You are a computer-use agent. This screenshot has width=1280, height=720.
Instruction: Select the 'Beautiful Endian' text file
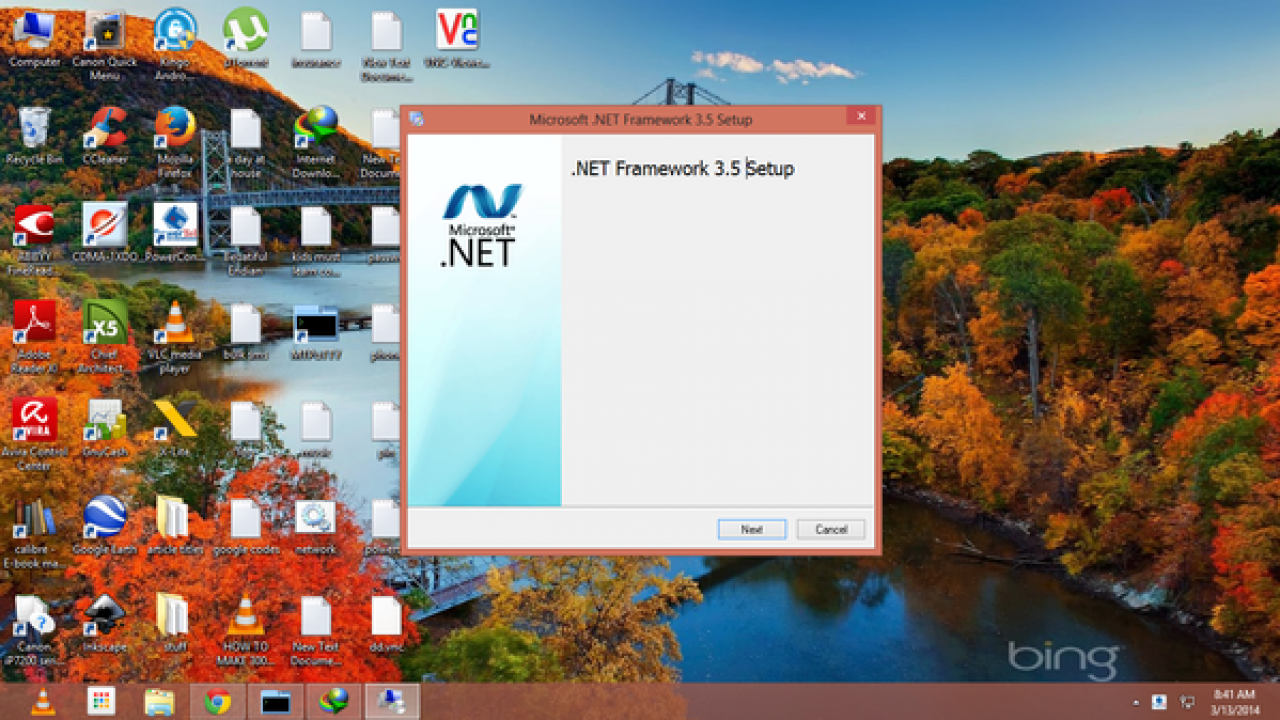[x=246, y=240]
